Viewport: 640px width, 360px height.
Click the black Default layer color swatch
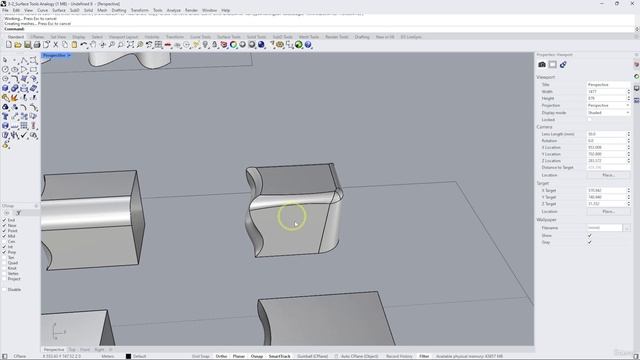(128, 356)
